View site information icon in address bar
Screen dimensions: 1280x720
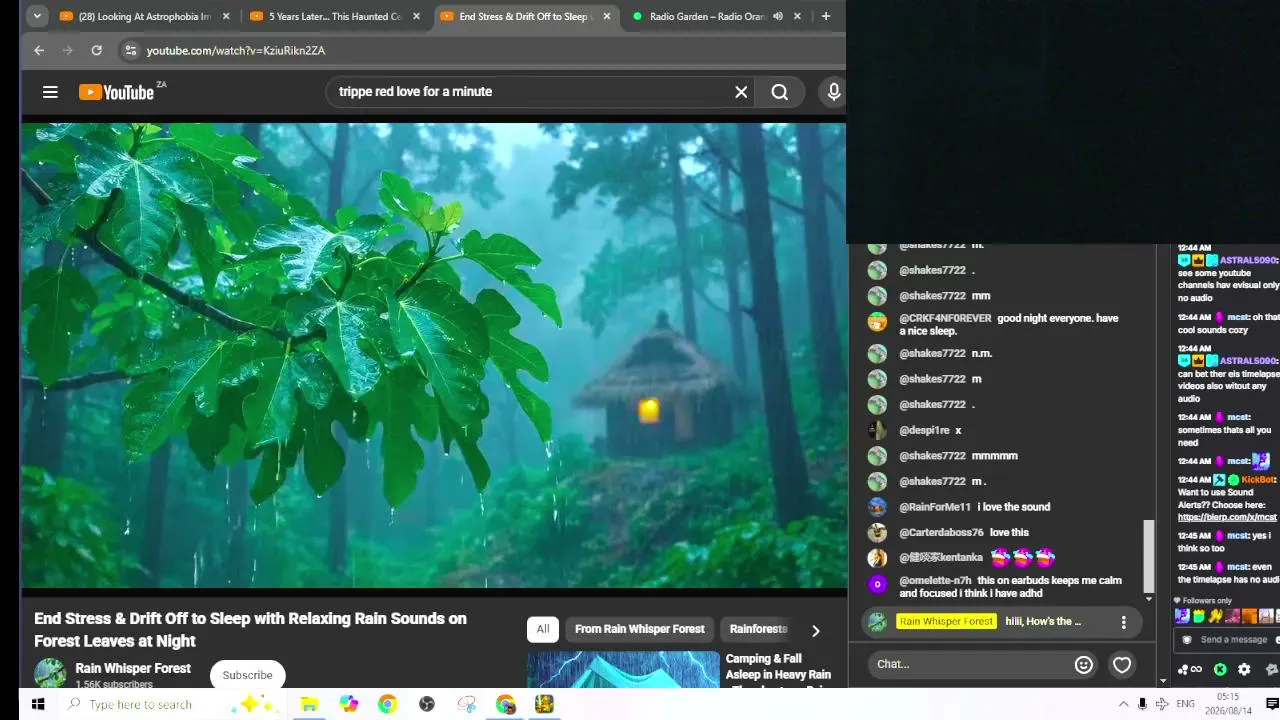(x=130, y=50)
